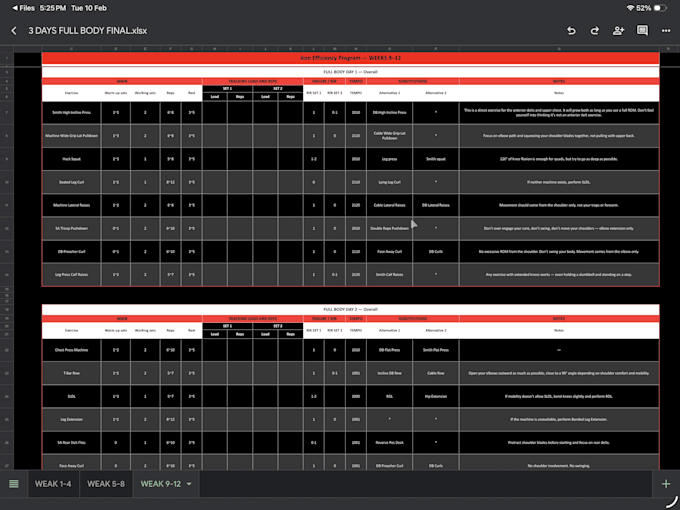Select the row 9 header
This screenshot has height=510, width=680.
click(x=7, y=159)
